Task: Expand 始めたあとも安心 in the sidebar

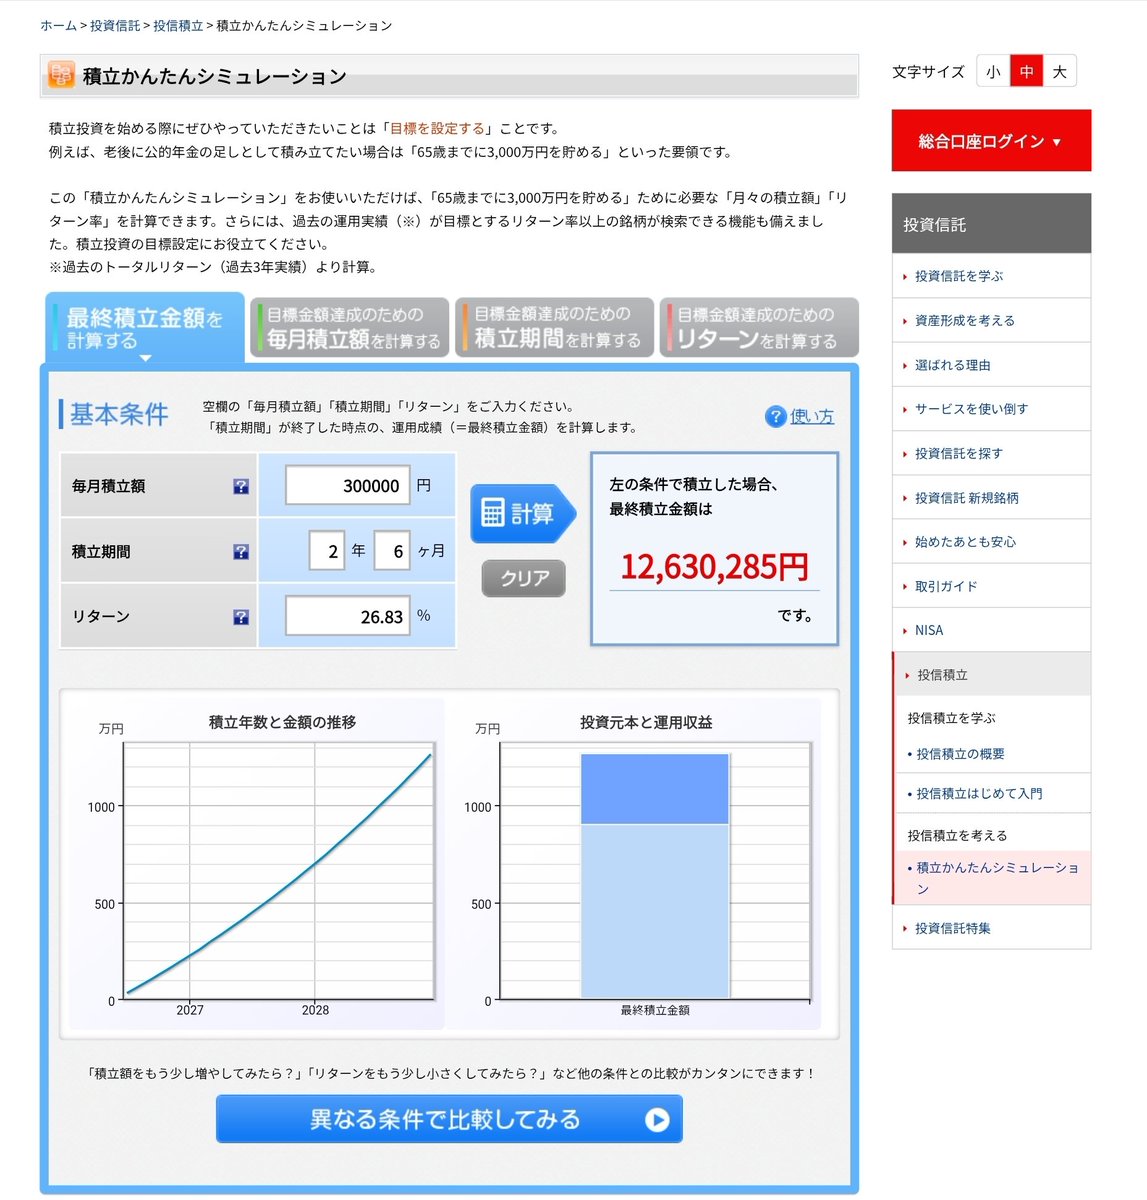Action: (991, 541)
